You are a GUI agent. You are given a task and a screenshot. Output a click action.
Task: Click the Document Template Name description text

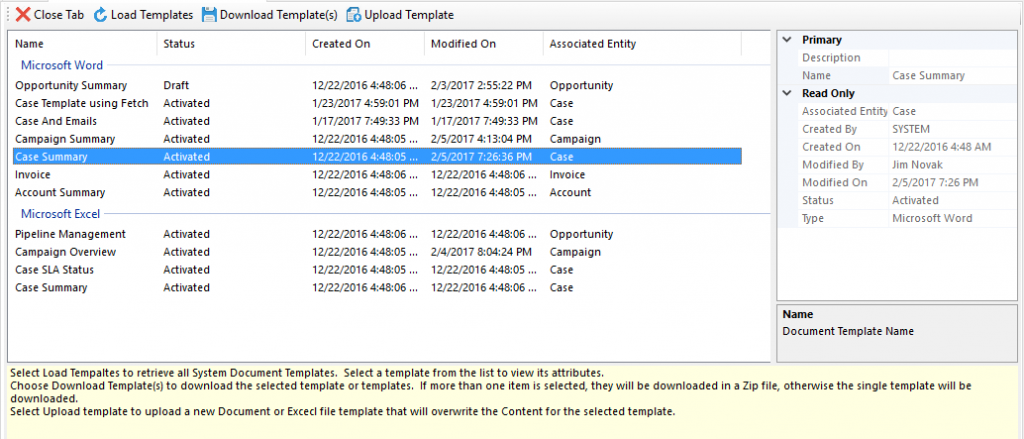click(848, 331)
